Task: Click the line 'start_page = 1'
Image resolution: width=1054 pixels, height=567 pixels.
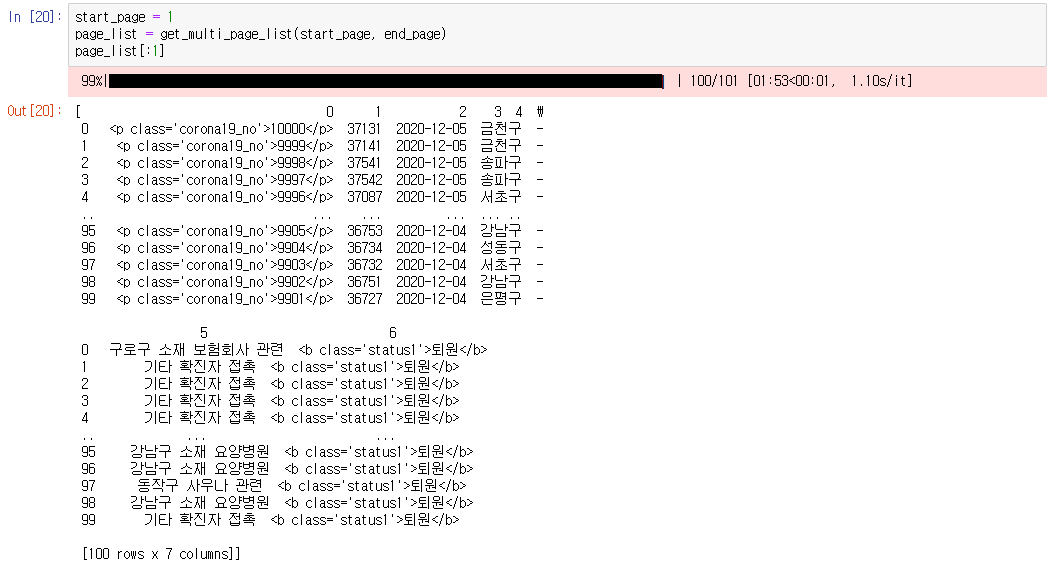Action: [124, 17]
